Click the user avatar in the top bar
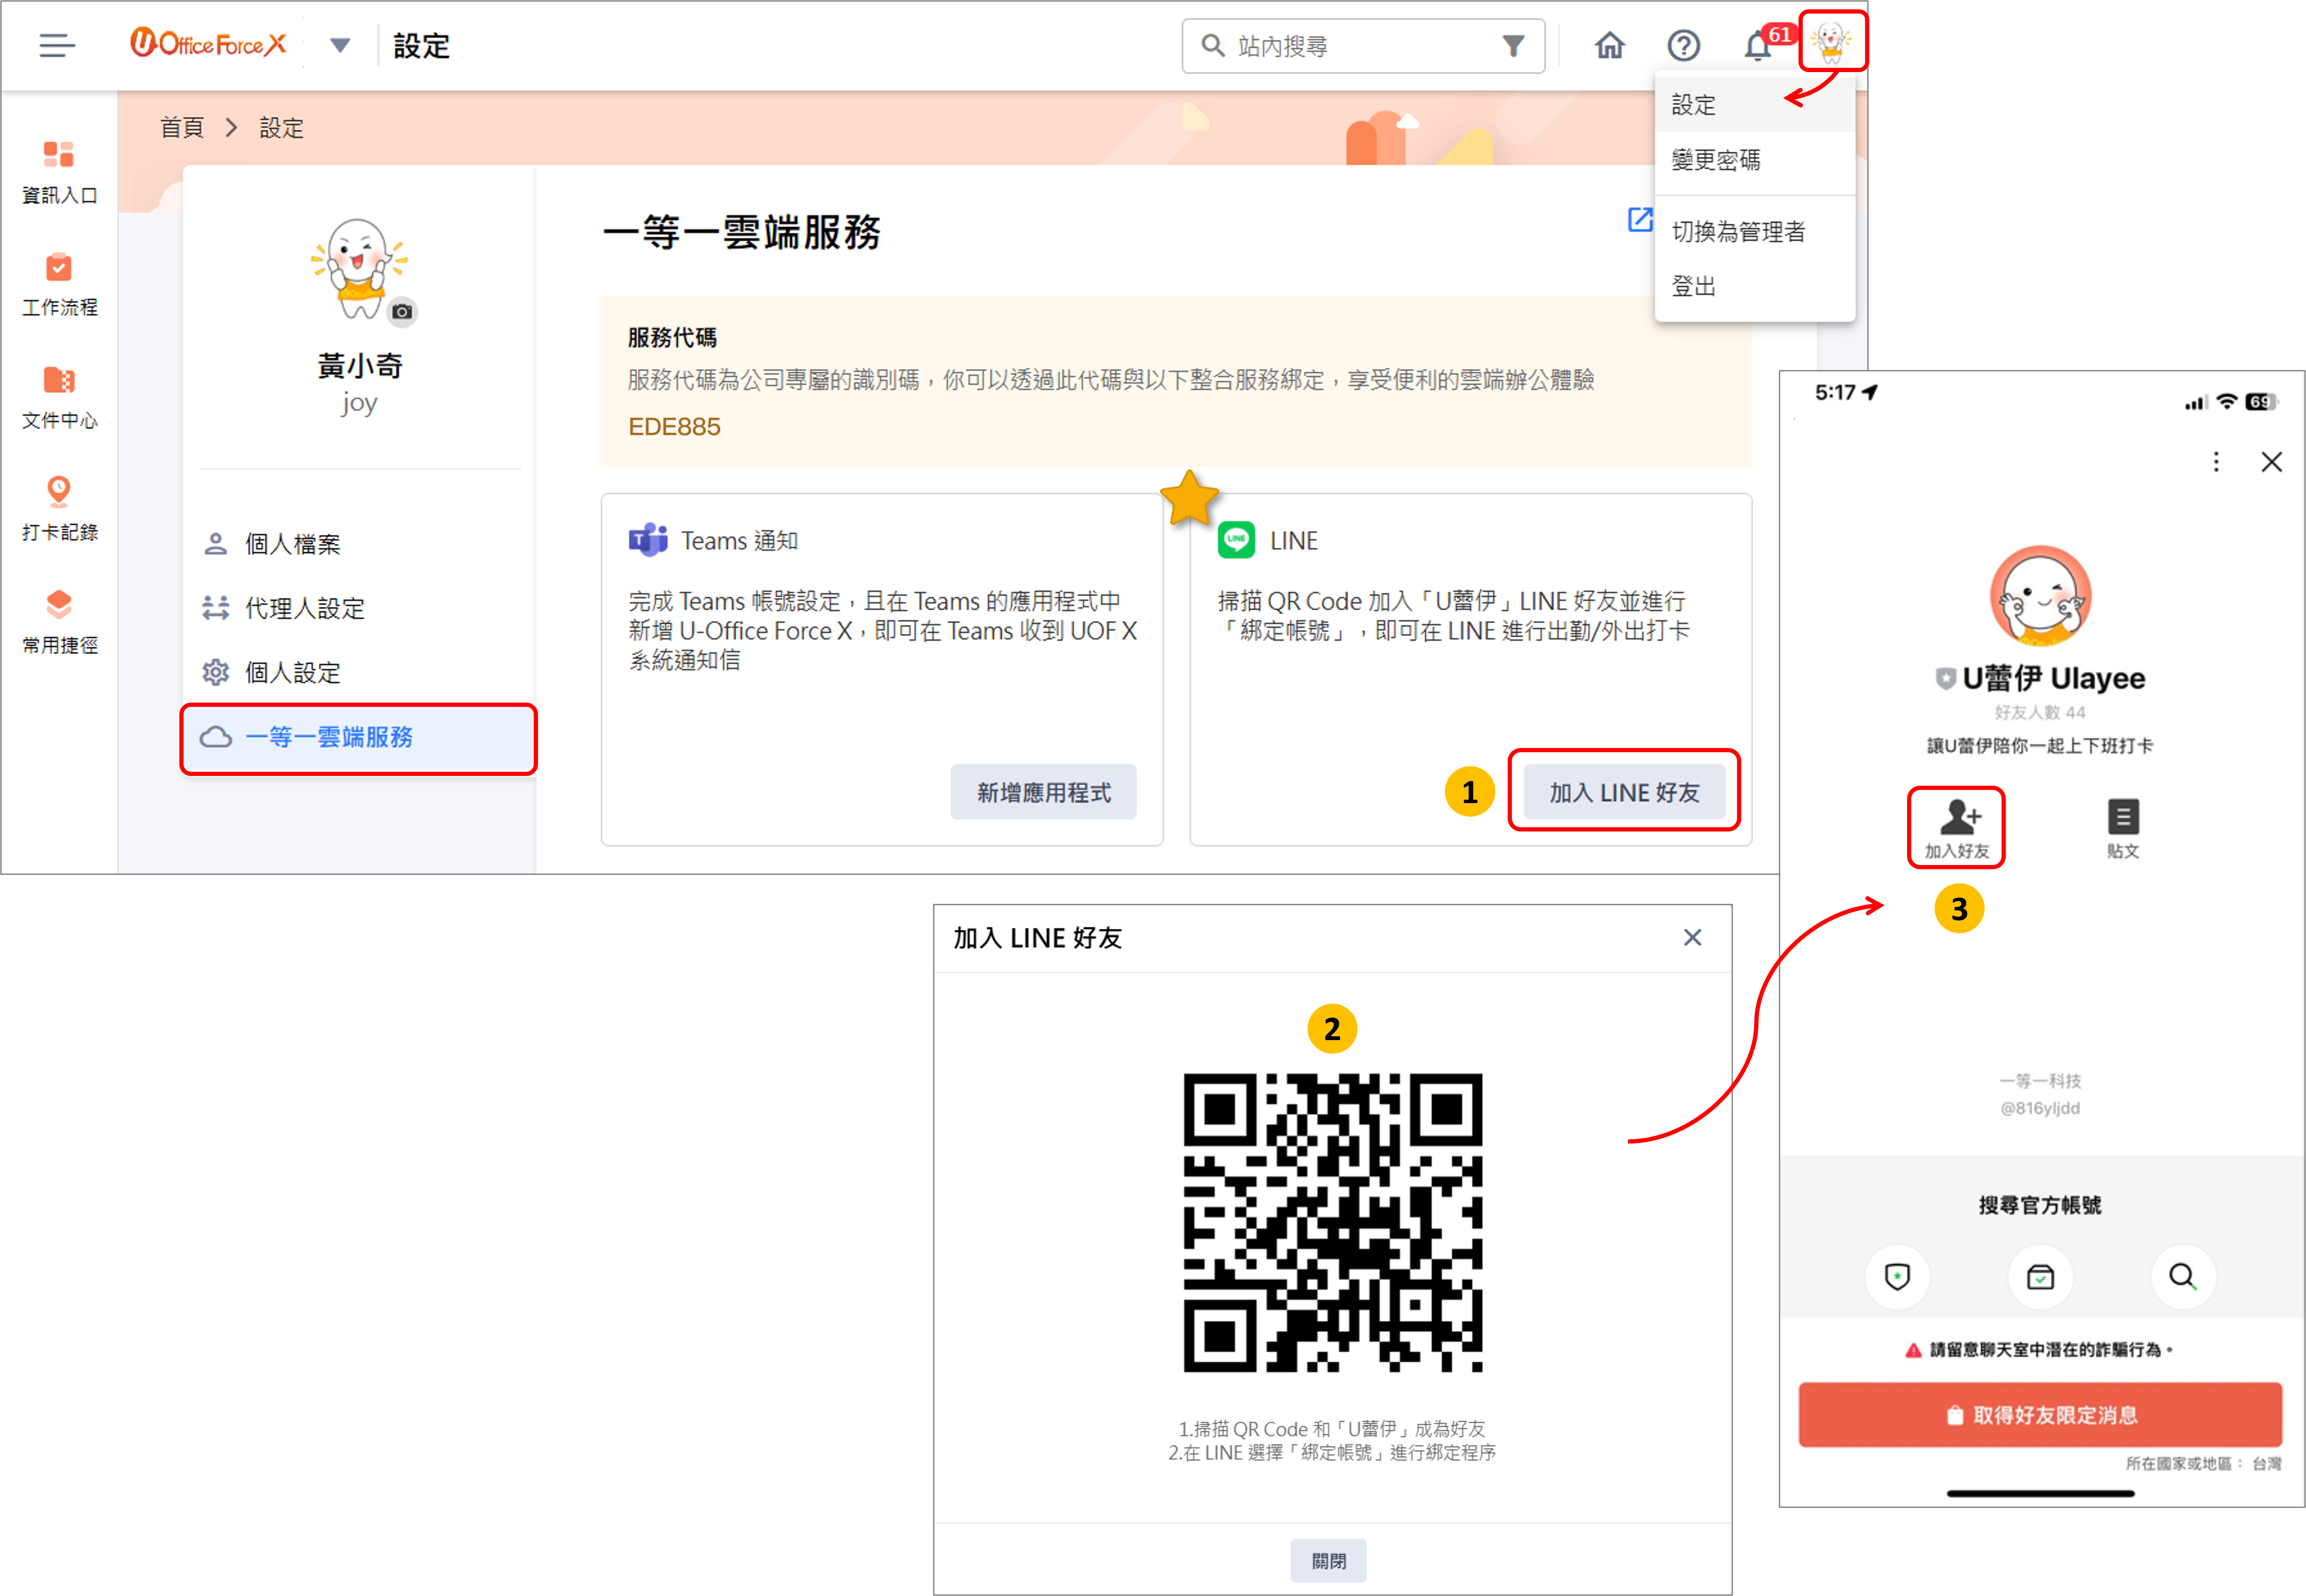2306x1596 pixels. click(1832, 42)
